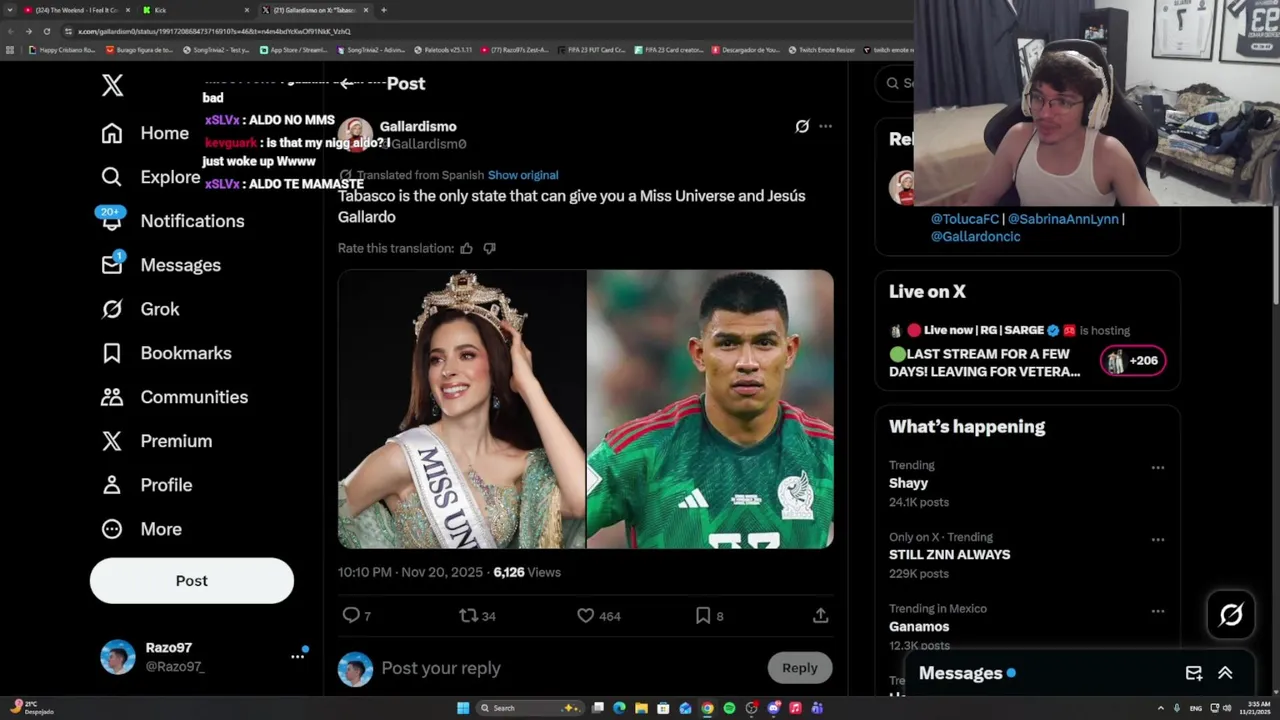
Task: Open account menu dots next to Razo97
Action: (x=297, y=656)
